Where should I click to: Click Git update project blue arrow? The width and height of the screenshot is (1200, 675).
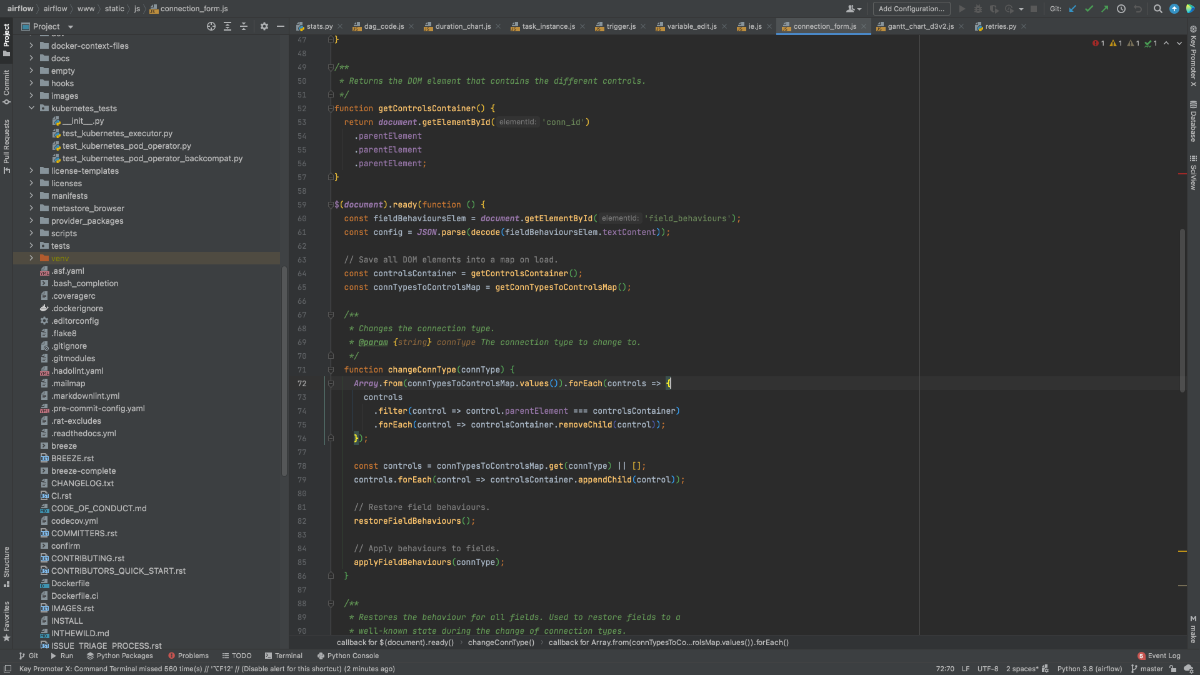1073,9
